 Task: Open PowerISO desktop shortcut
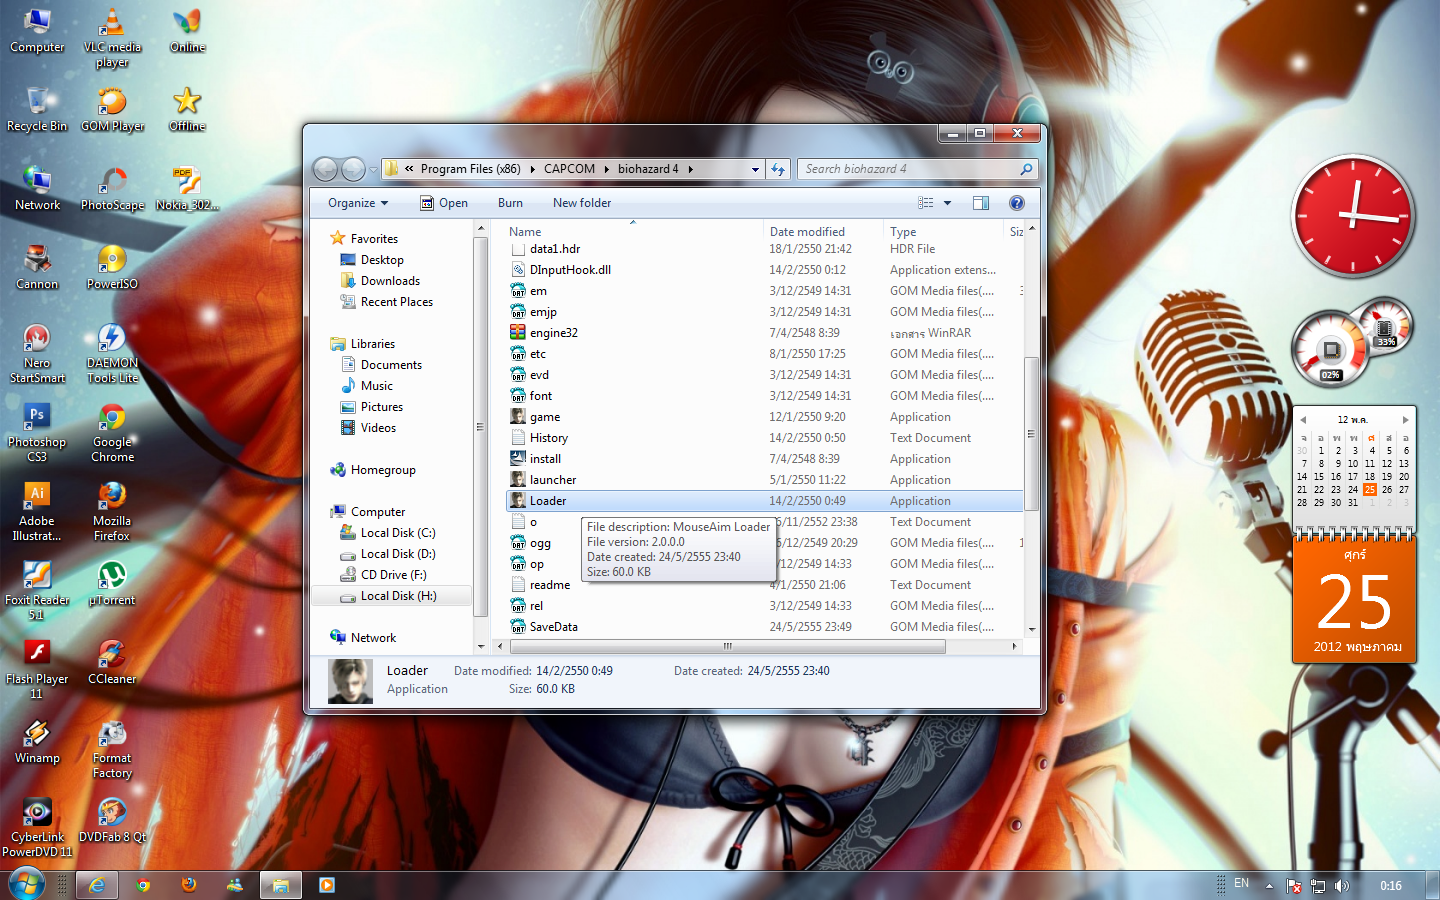click(x=112, y=268)
